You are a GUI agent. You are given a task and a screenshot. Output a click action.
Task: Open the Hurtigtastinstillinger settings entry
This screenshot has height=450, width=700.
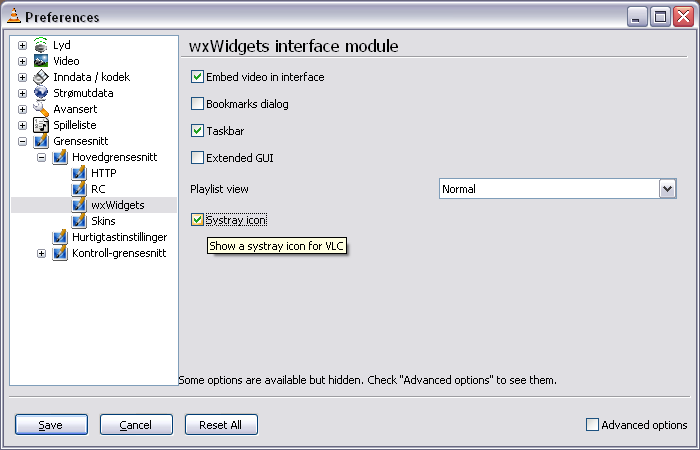click(x=120, y=237)
